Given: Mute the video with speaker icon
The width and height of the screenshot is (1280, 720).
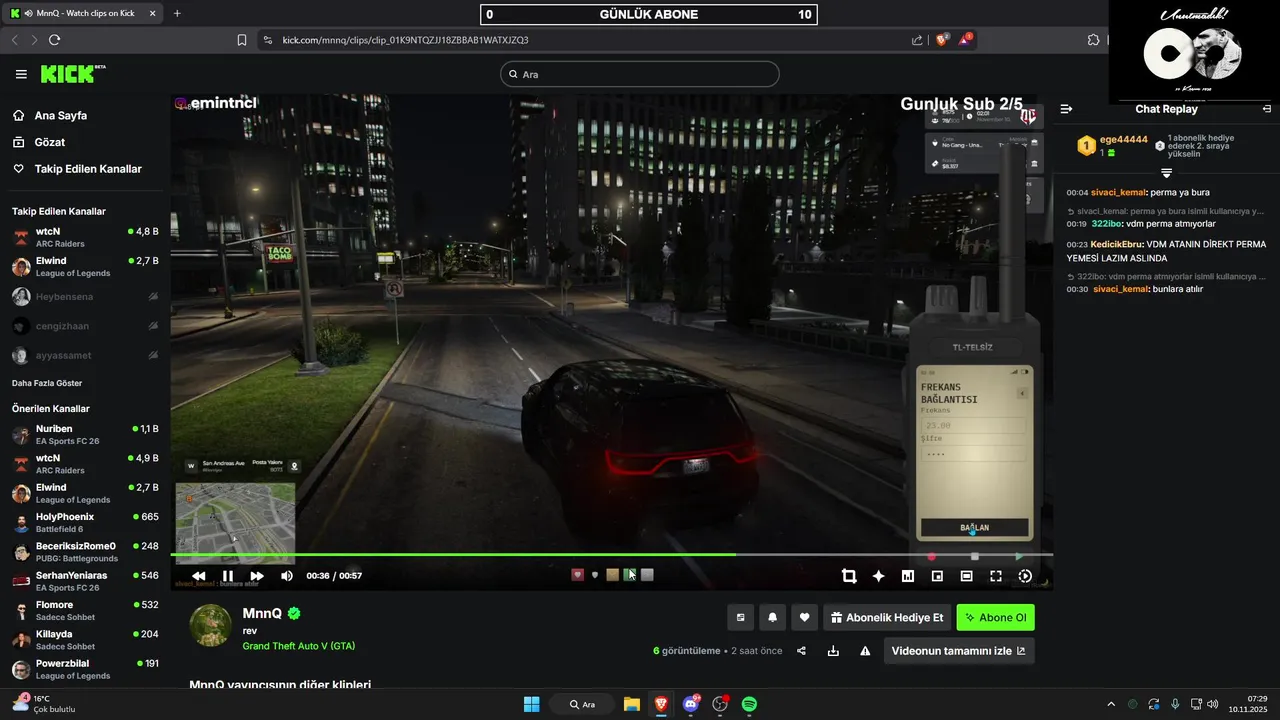Looking at the screenshot, I should [287, 576].
